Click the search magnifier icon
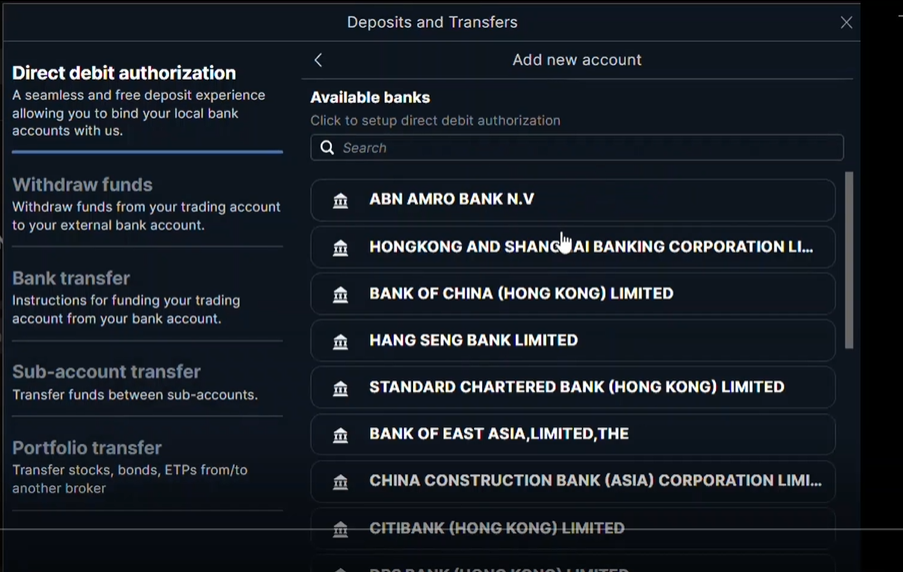 pyautogui.click(x=327, y=147)
